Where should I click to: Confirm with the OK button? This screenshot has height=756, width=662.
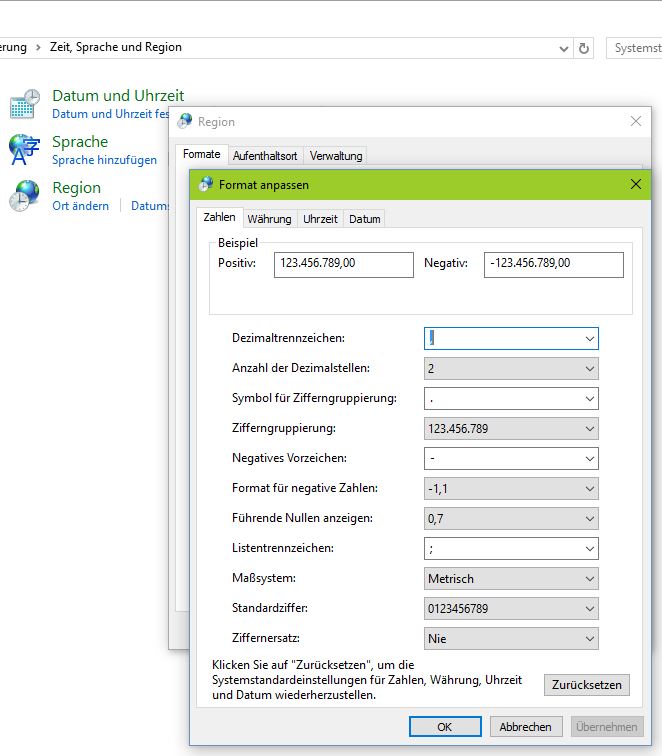(445, 727)
